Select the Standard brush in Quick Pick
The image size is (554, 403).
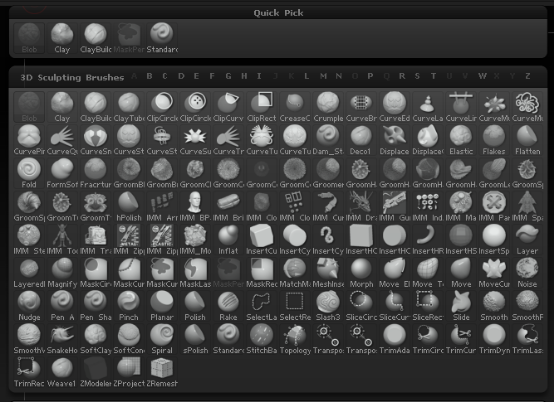point(162,38)
